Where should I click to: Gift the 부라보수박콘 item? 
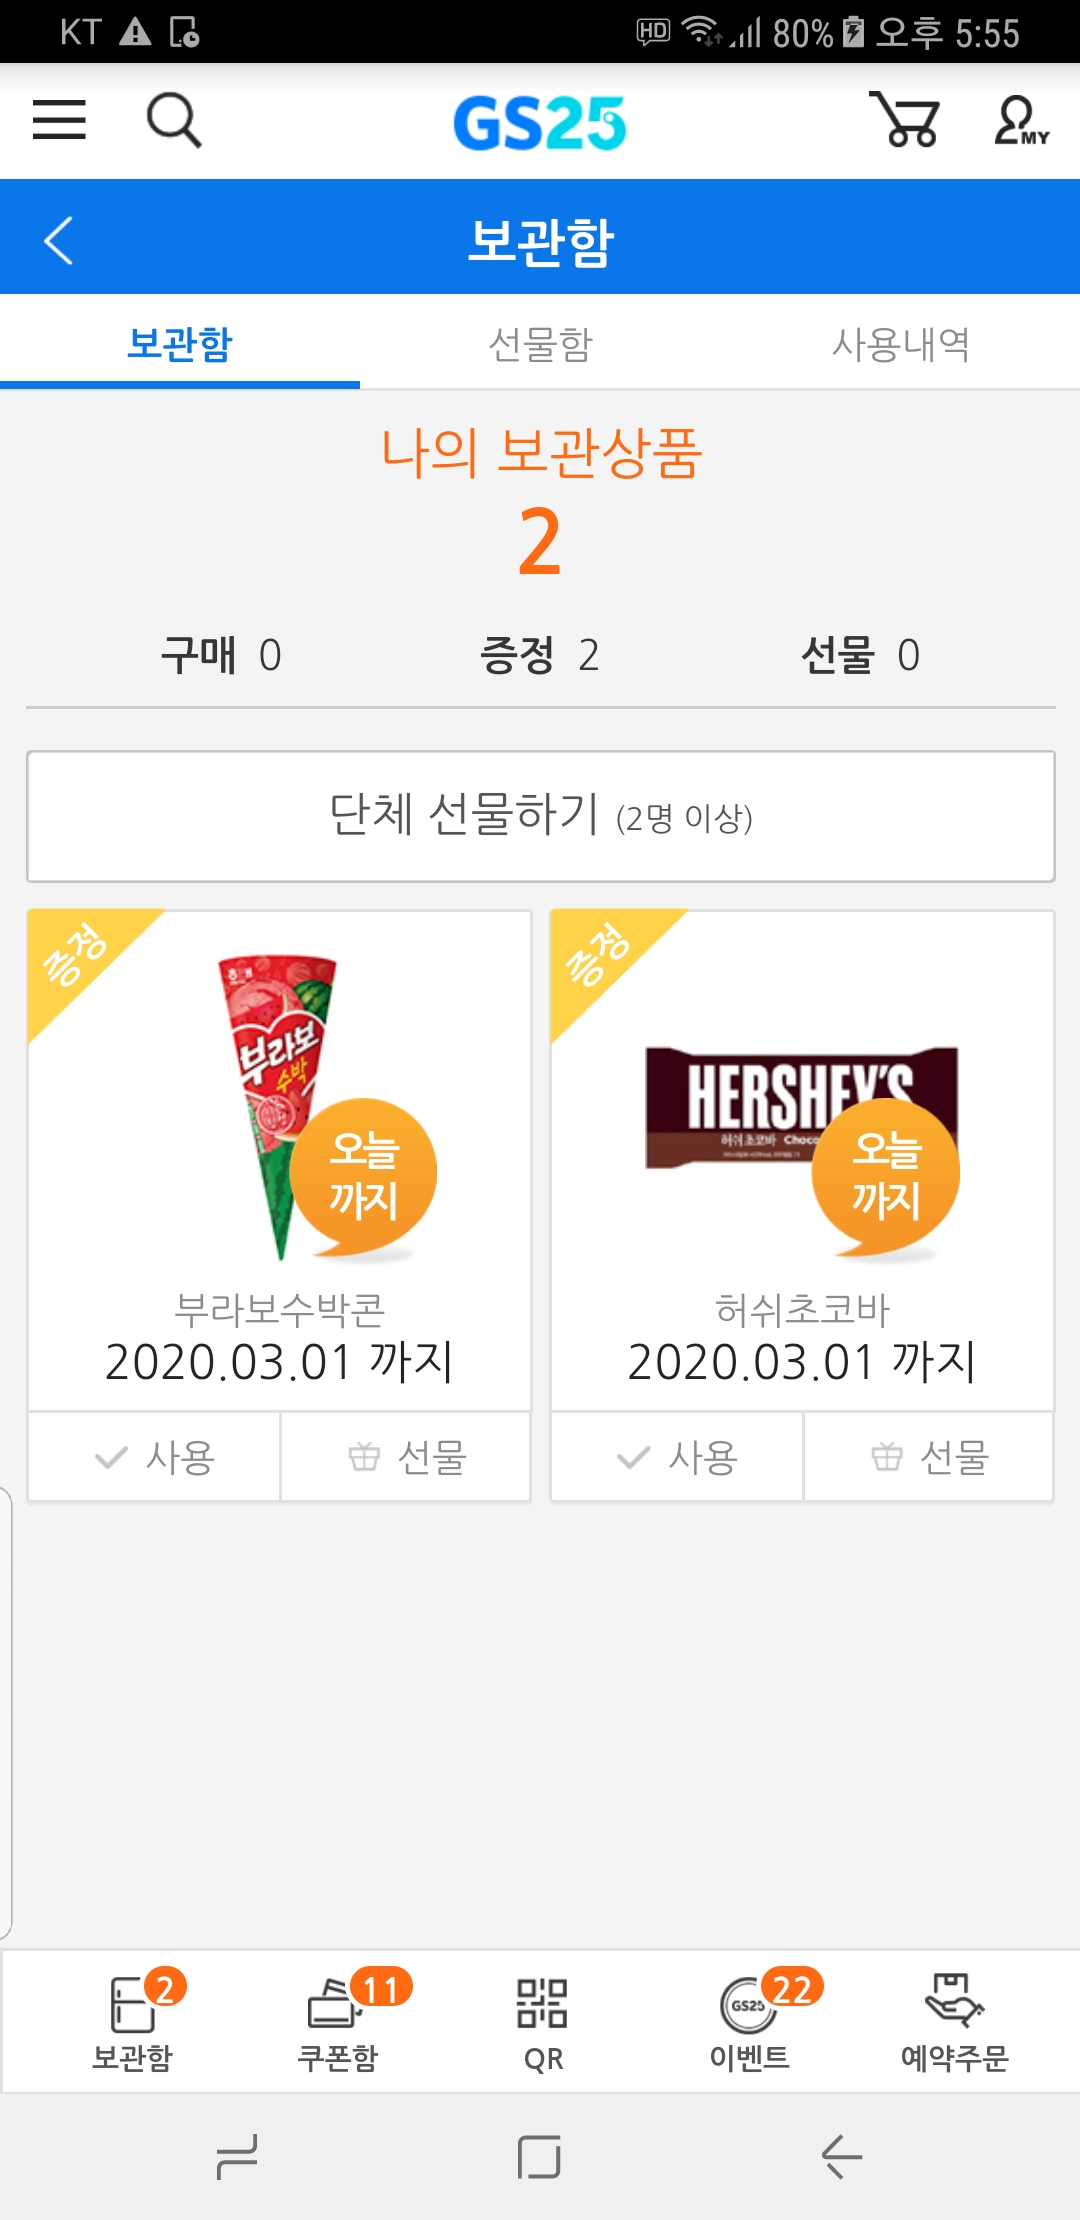[x=406, y=1457]
